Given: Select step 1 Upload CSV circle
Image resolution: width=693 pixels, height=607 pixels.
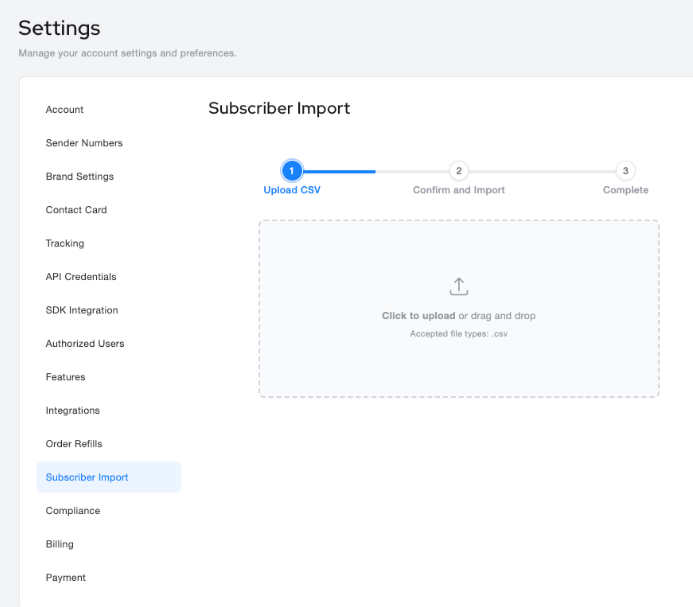Looking at the screenshot, I should click(292, 171).
